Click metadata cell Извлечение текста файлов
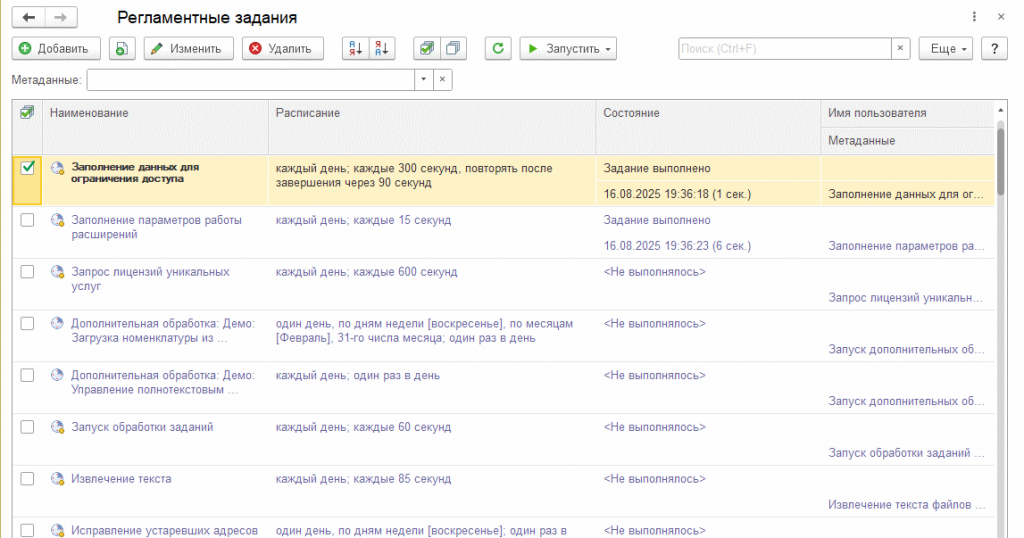Screen dimensions: 1024x538 [x=906, y=505]
